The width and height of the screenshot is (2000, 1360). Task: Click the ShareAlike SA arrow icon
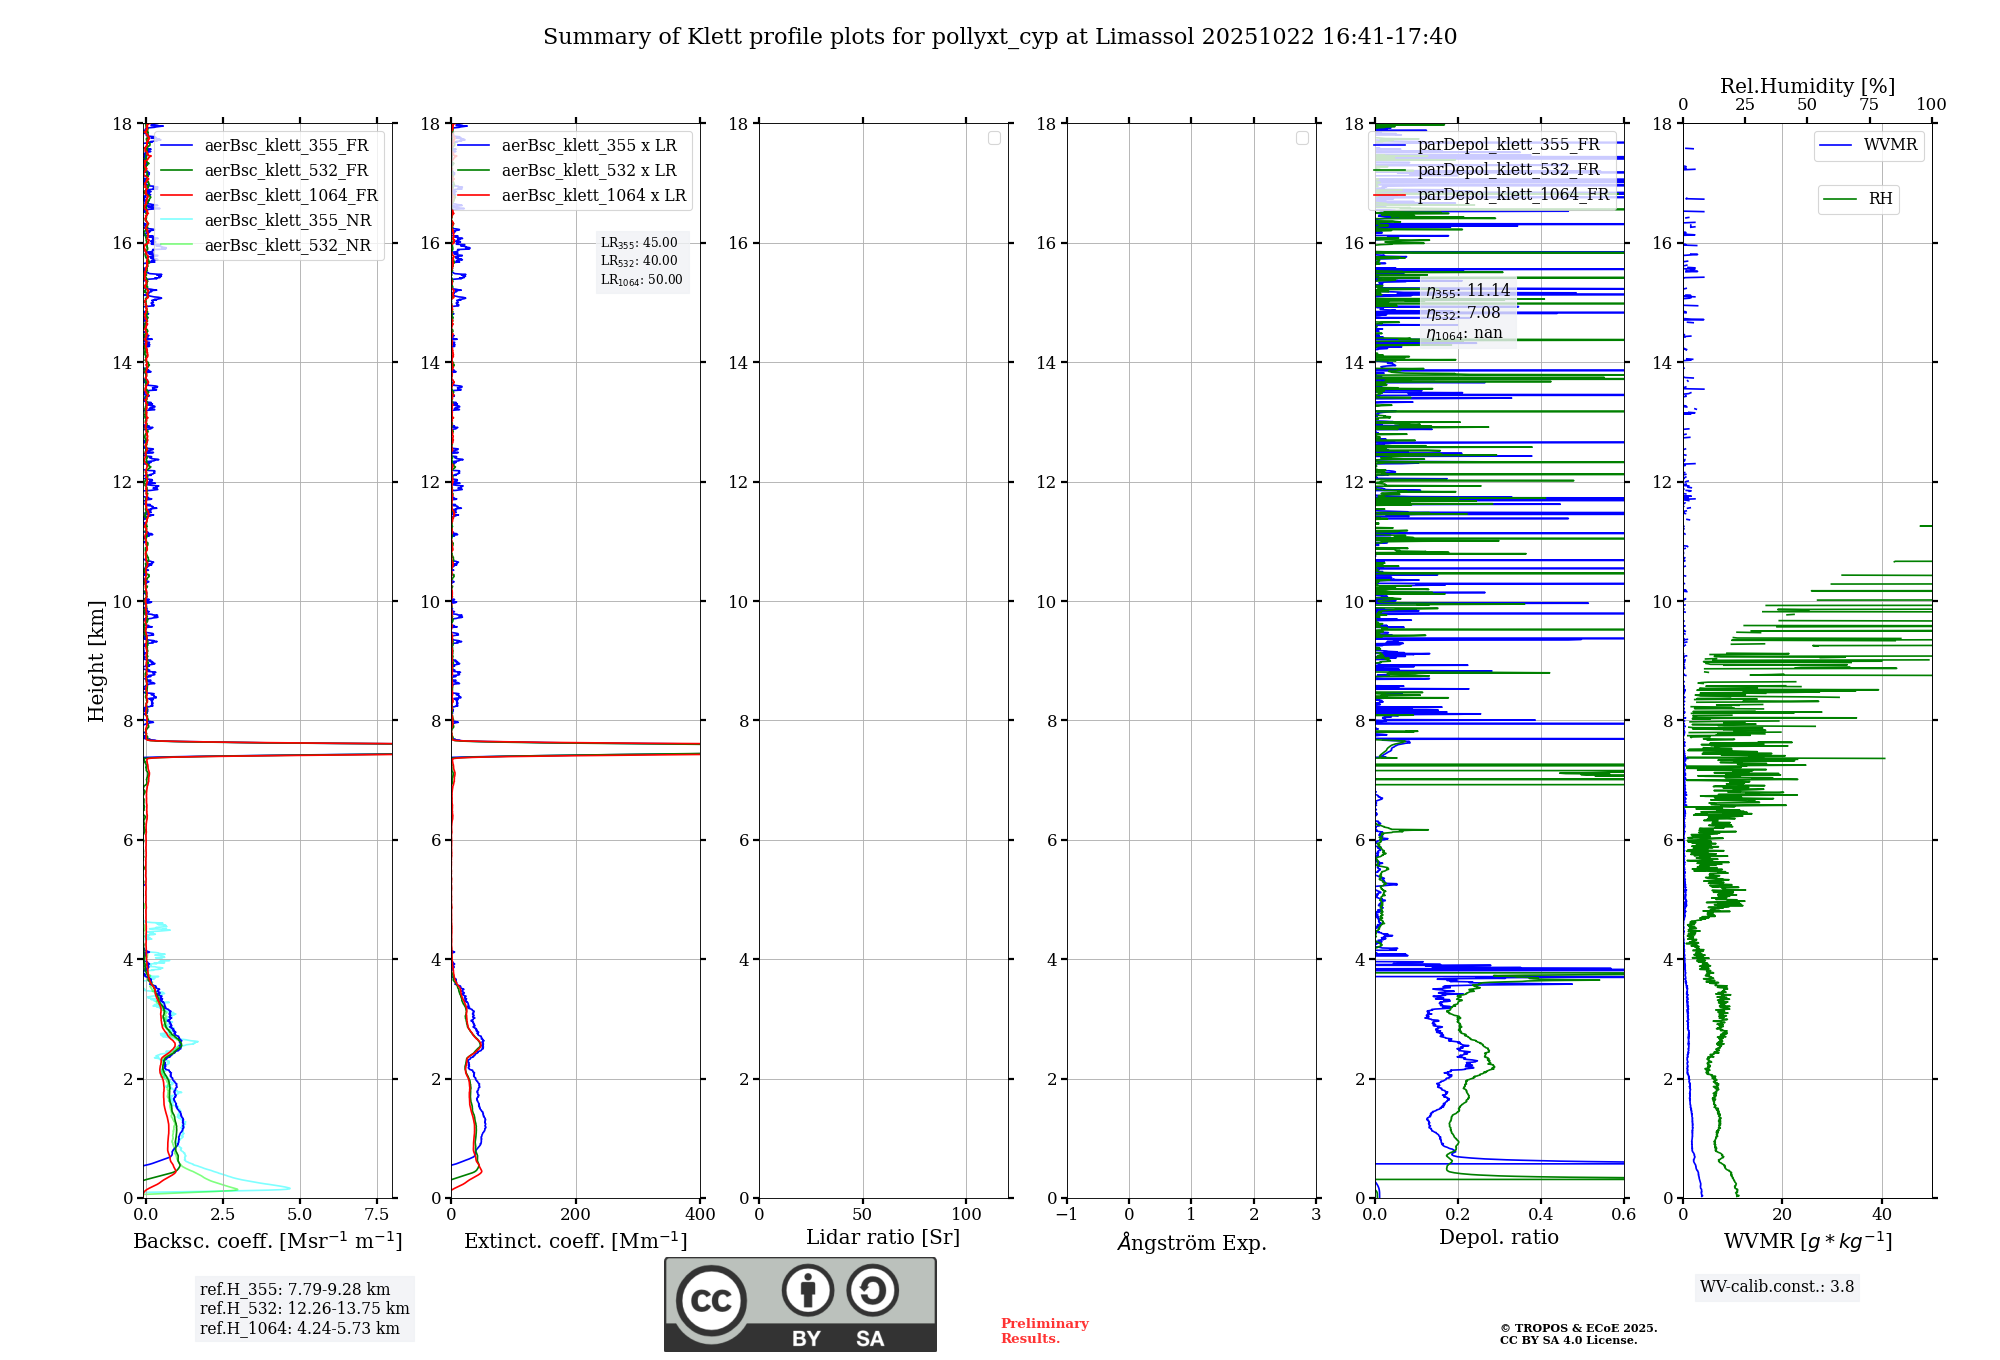click(872, 1290)
